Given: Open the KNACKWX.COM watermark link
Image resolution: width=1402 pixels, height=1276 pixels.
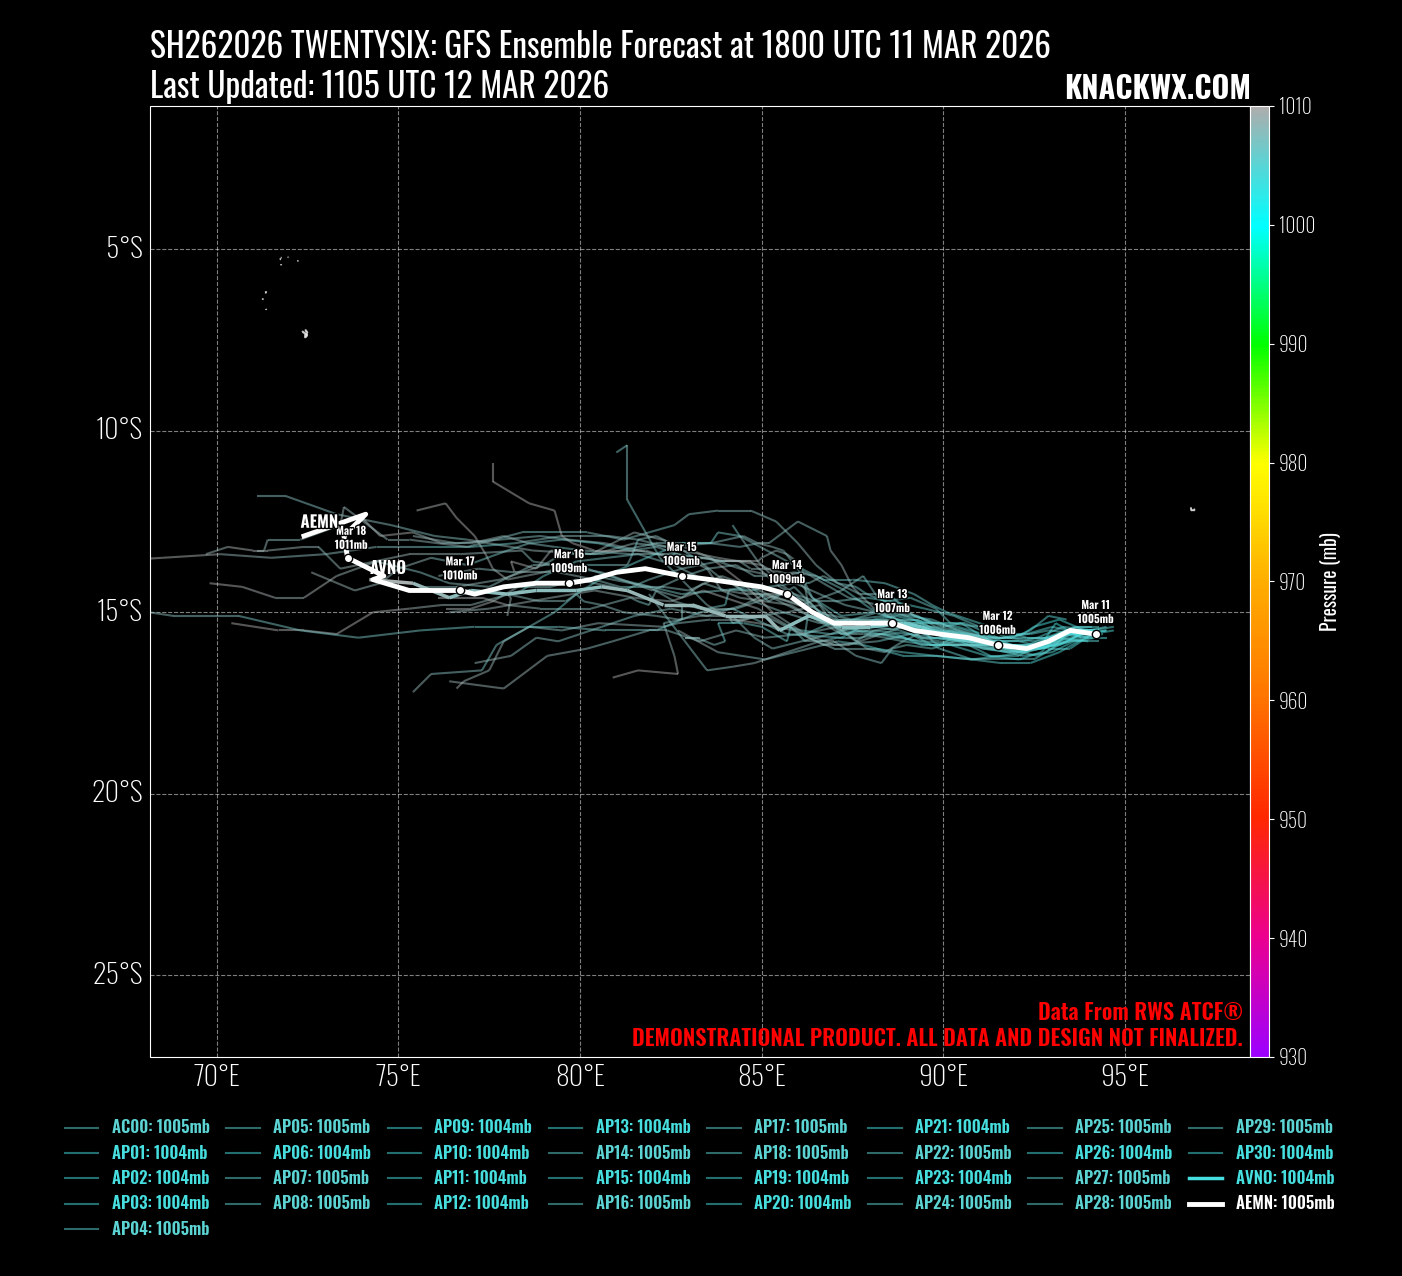Looking at the screenshot, I should [1157, 88].
